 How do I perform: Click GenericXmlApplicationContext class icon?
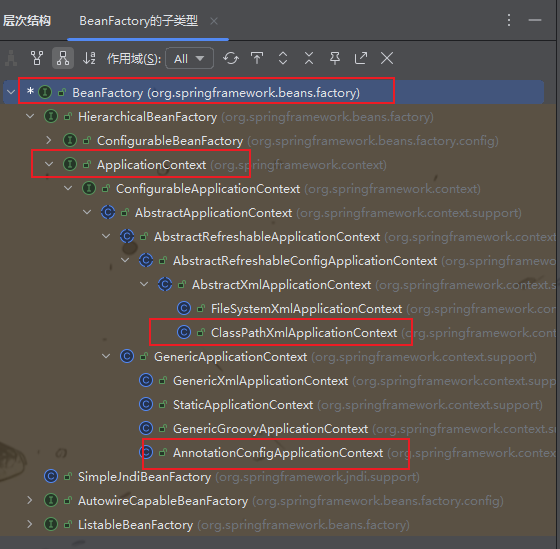(x=146, y=380)
